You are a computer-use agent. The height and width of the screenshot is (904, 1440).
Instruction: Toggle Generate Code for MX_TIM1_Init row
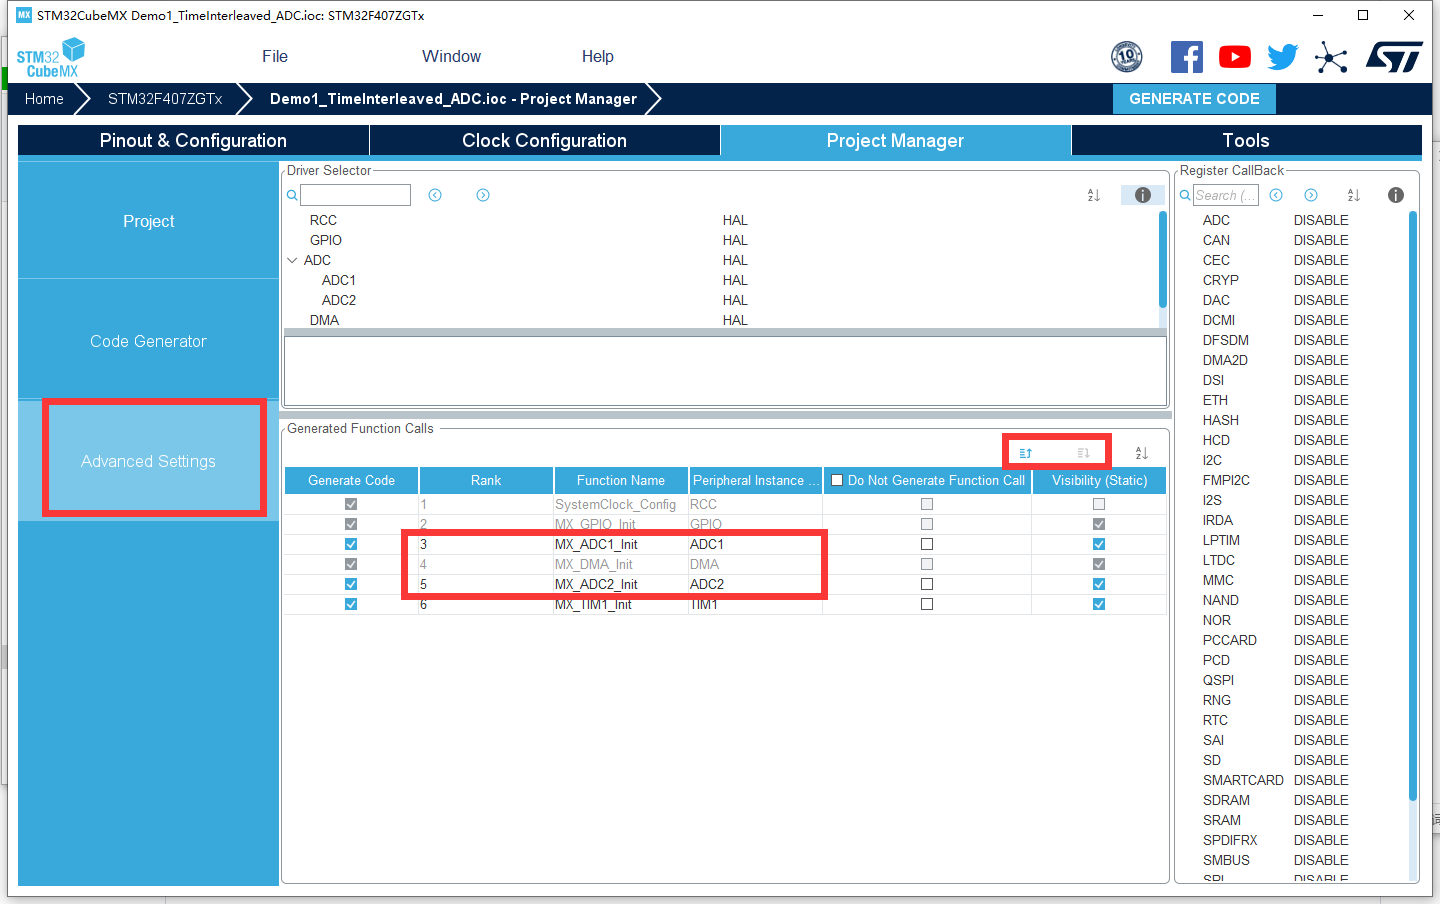click(x=351, y=604)
